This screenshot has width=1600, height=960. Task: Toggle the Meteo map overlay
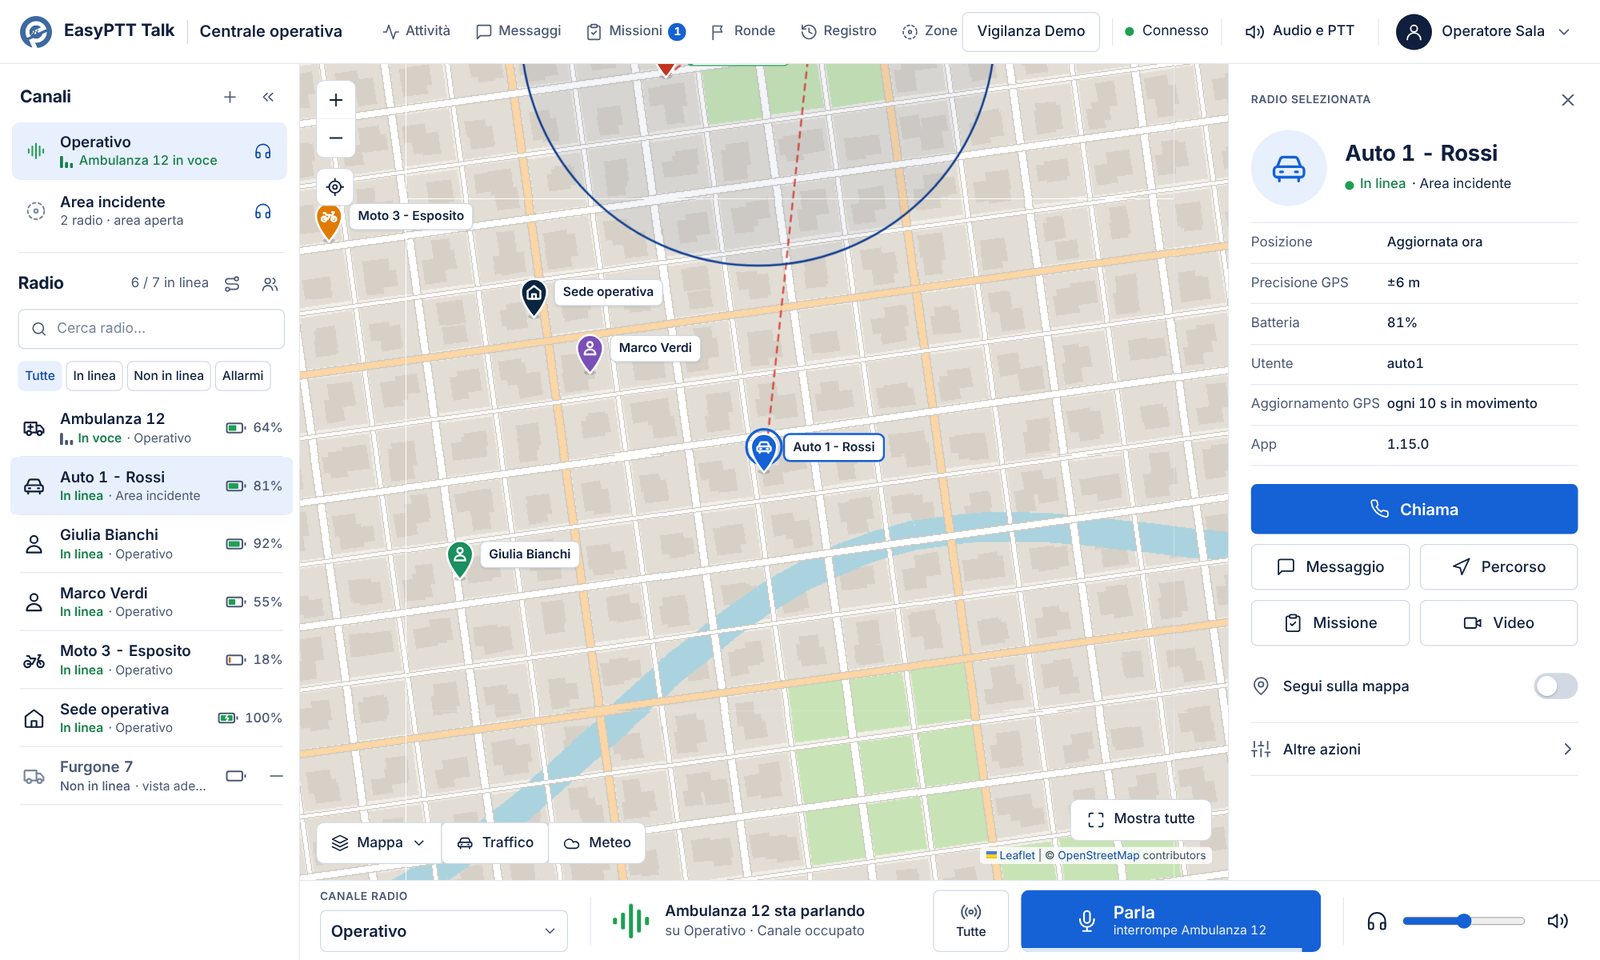597,843
